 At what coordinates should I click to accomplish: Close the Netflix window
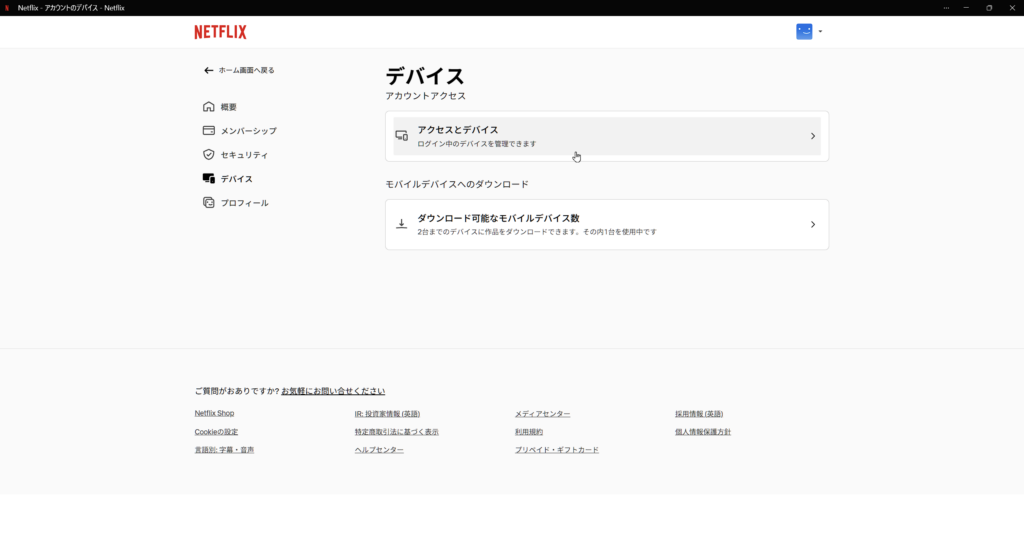coord(1012,8)
